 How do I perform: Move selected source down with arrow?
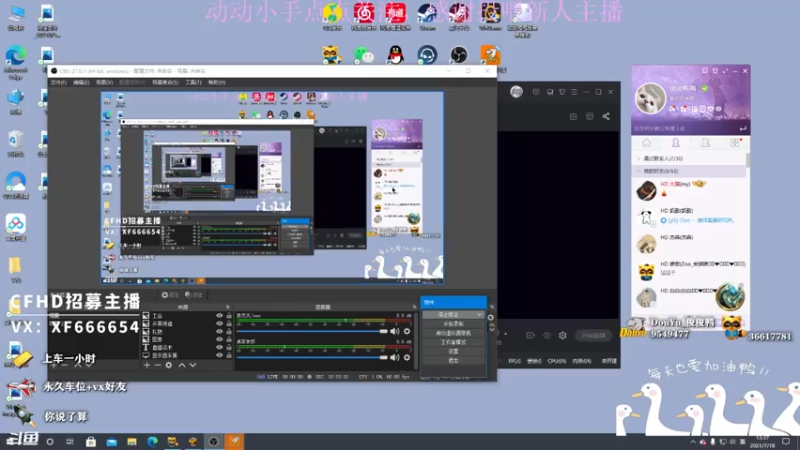coord(193,365)
